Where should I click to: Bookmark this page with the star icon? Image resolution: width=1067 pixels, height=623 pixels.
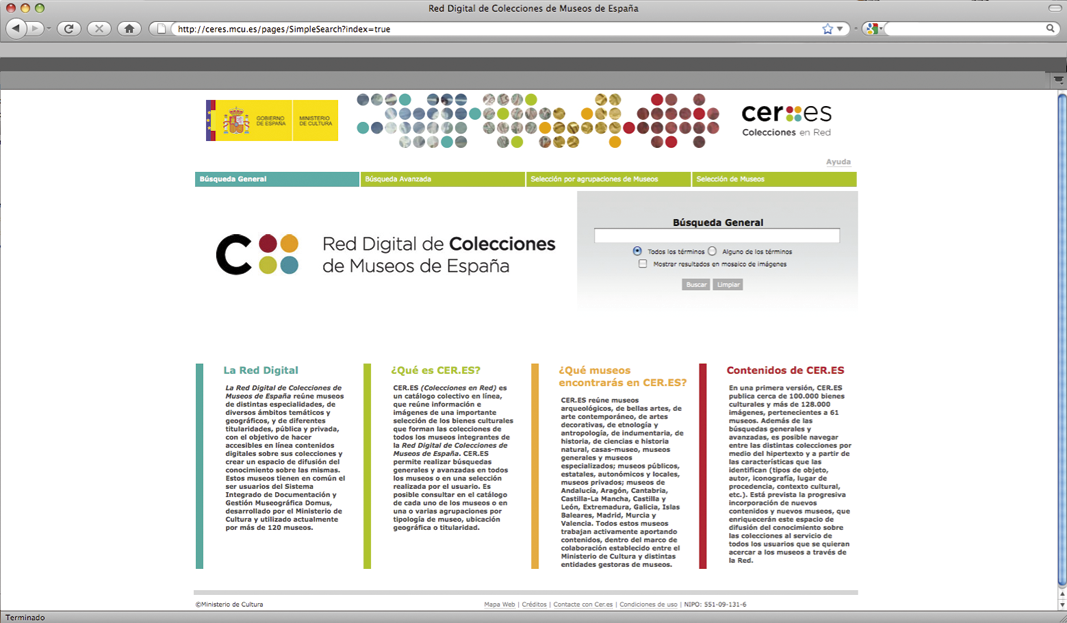827,29
